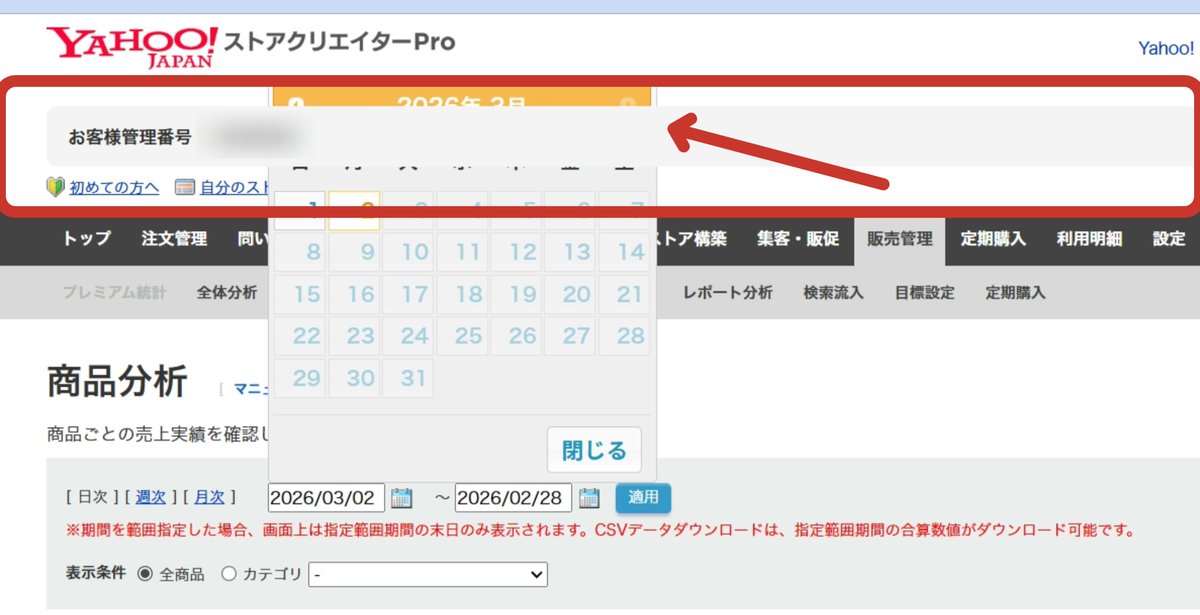
Task: Switch to レポート分析 sub-tab
Action: tap(728, 293)
